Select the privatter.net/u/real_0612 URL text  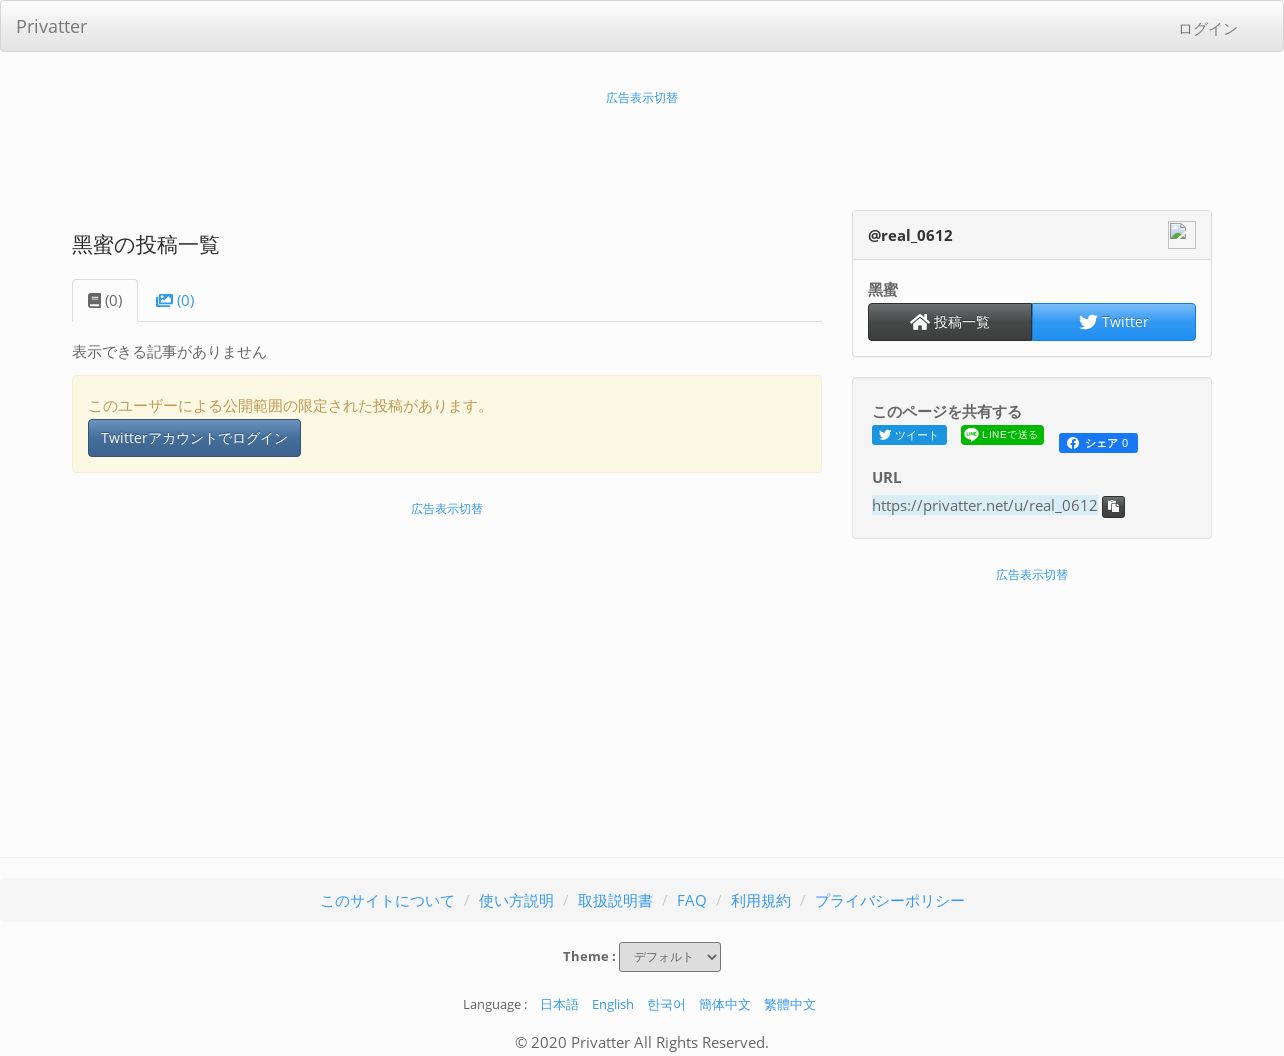[985, 505]
